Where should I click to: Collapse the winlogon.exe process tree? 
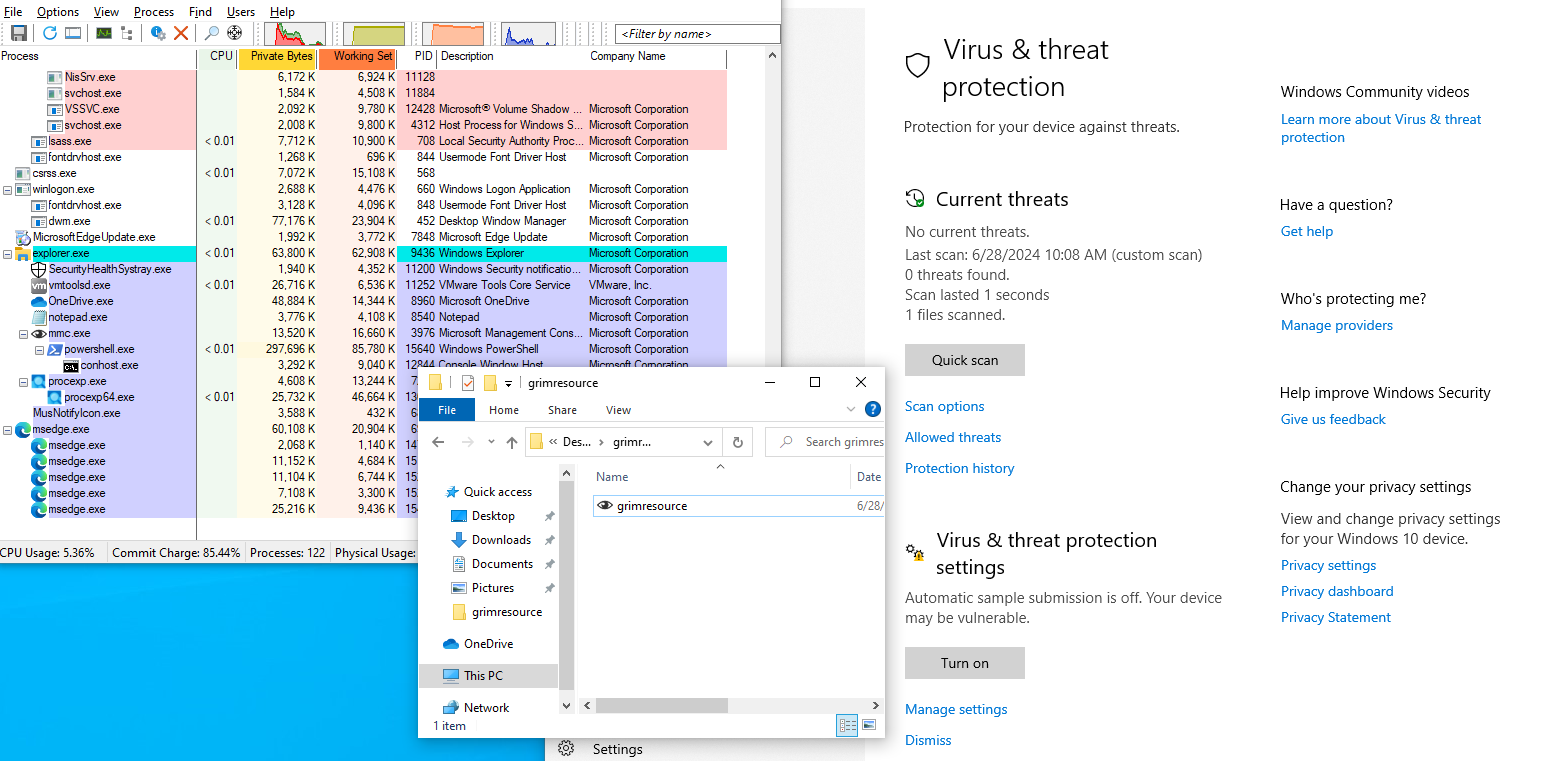coord(8,190)
